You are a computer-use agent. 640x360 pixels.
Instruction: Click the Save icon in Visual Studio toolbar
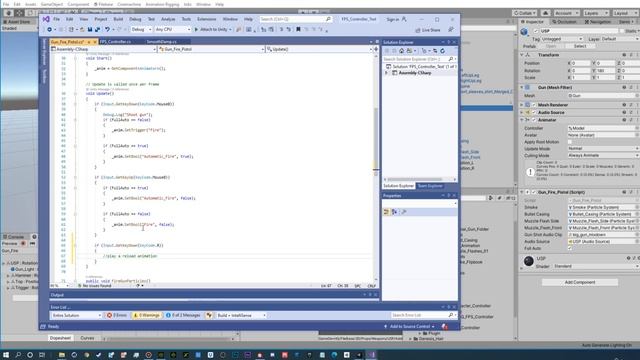90,29
